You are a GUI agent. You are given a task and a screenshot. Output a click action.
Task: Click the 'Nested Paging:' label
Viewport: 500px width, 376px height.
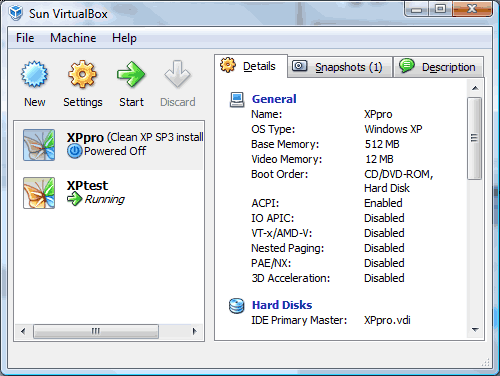click(288, 248)
